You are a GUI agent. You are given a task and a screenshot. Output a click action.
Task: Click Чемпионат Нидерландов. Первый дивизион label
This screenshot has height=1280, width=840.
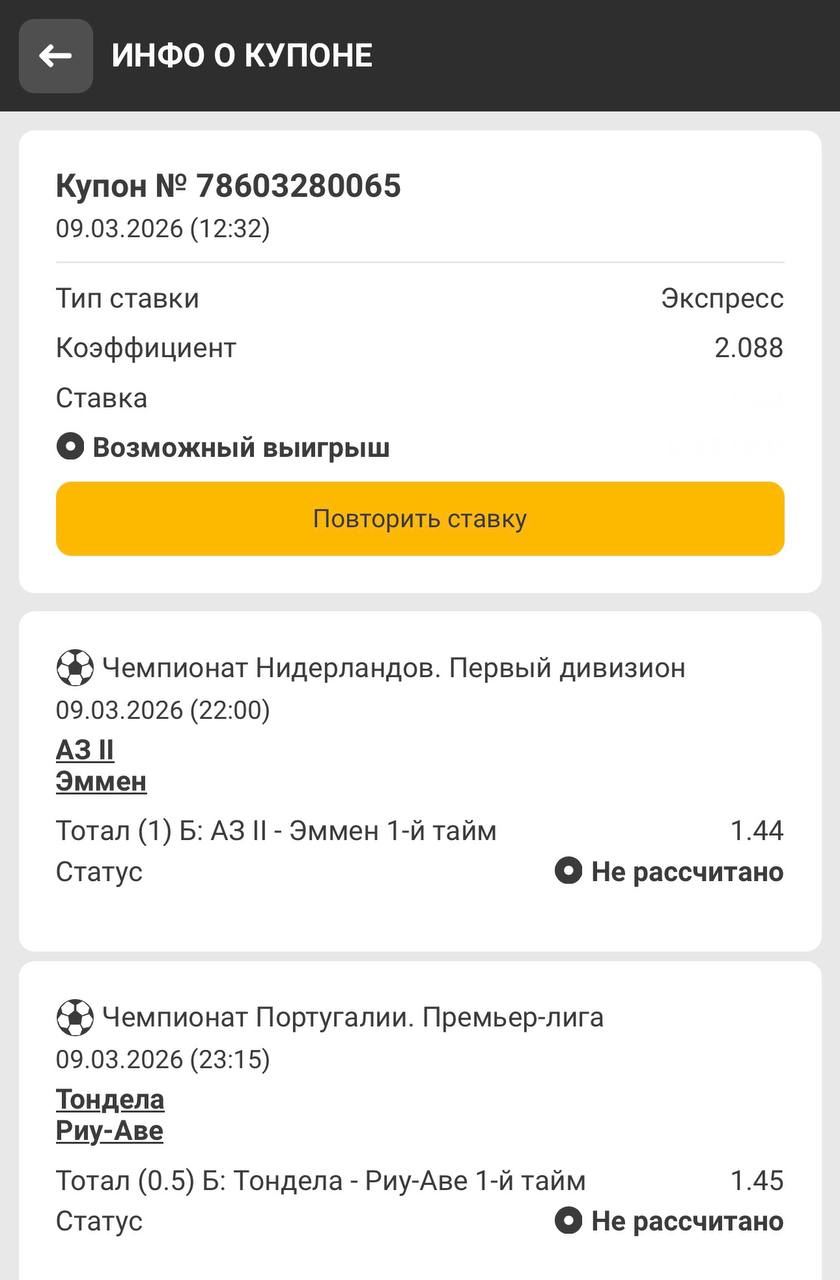pyautogui.click(x=394, y=668)
